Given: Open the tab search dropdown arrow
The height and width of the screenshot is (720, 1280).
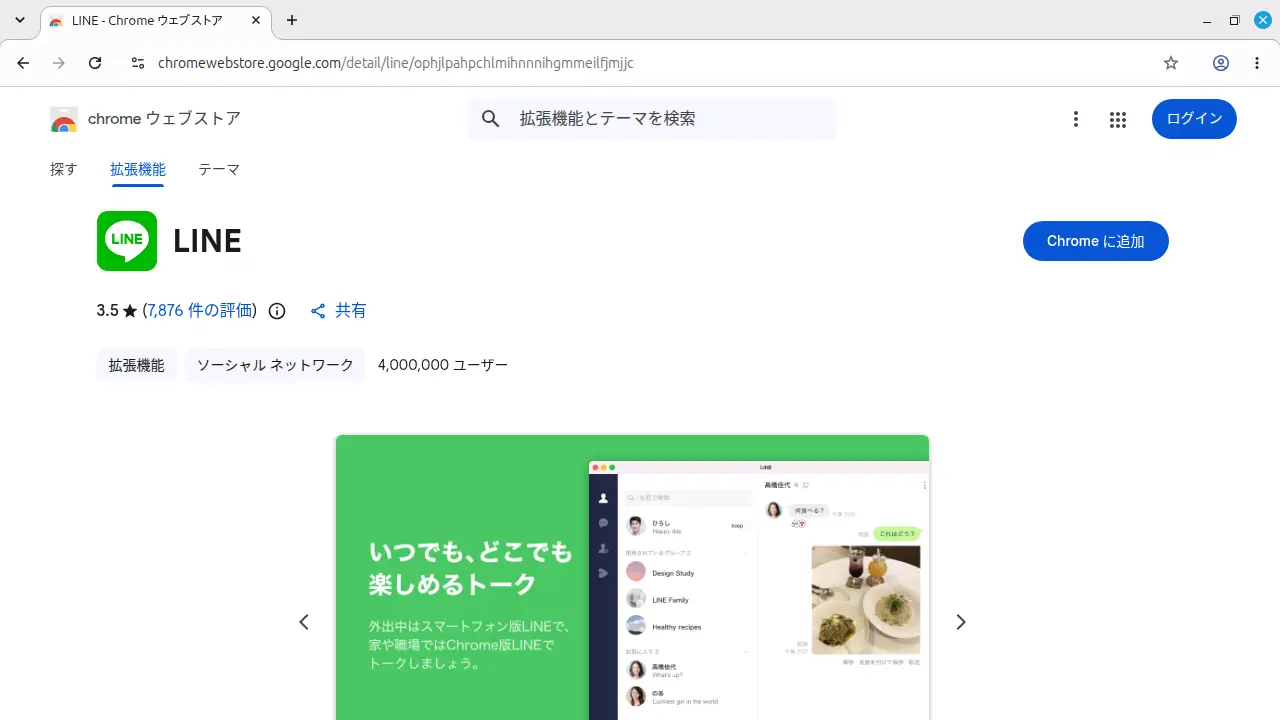Looking at the screenshot, I should click(20, 20).
